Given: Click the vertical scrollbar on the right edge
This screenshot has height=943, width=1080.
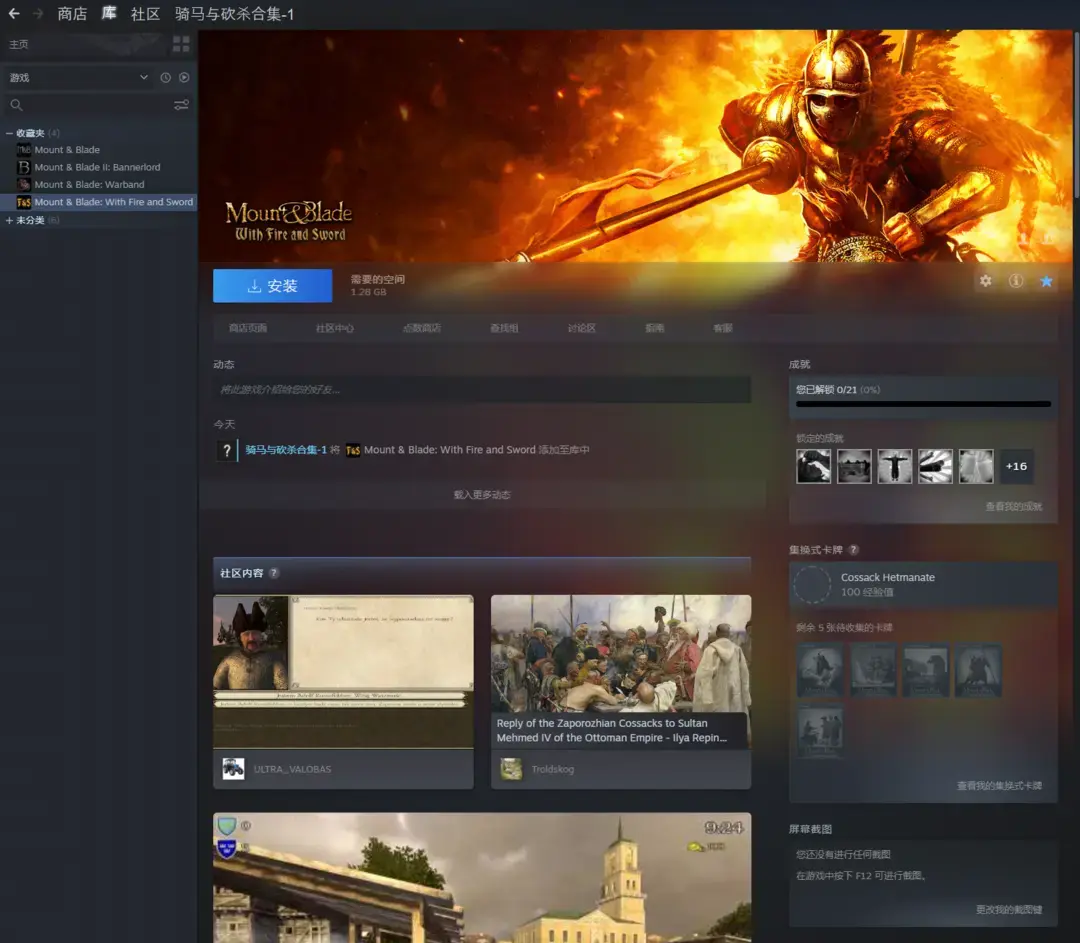Looking at the screenshot, I should tap(1077, 114).
